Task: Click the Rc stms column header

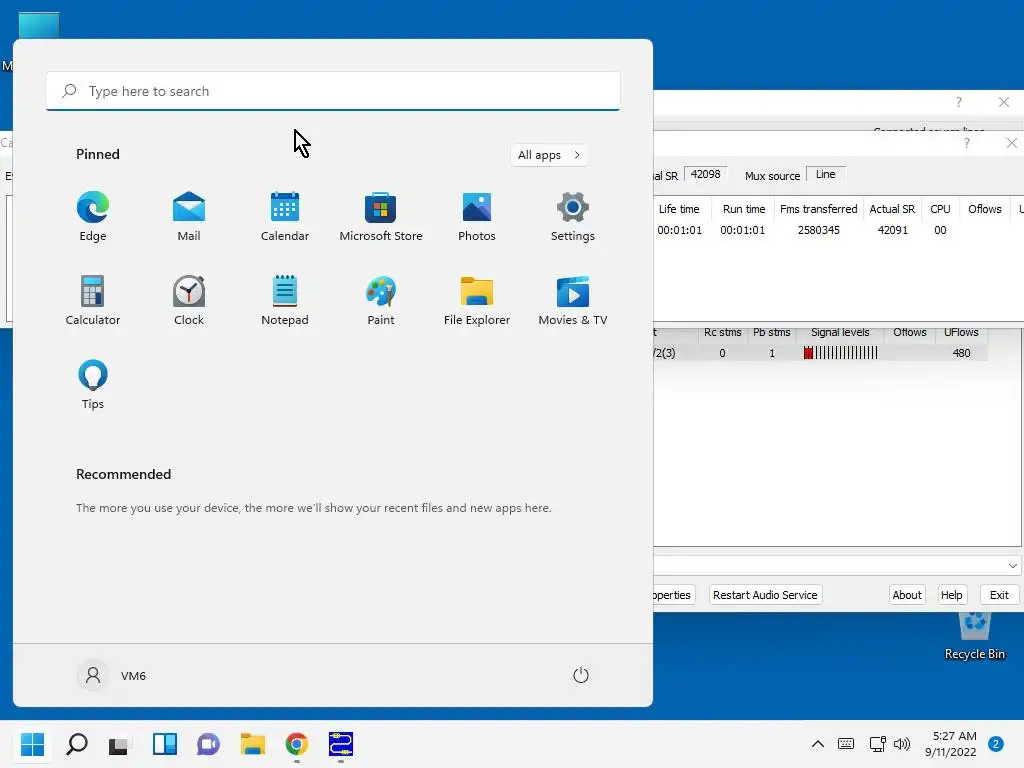Action: click(x=722, y=332)
